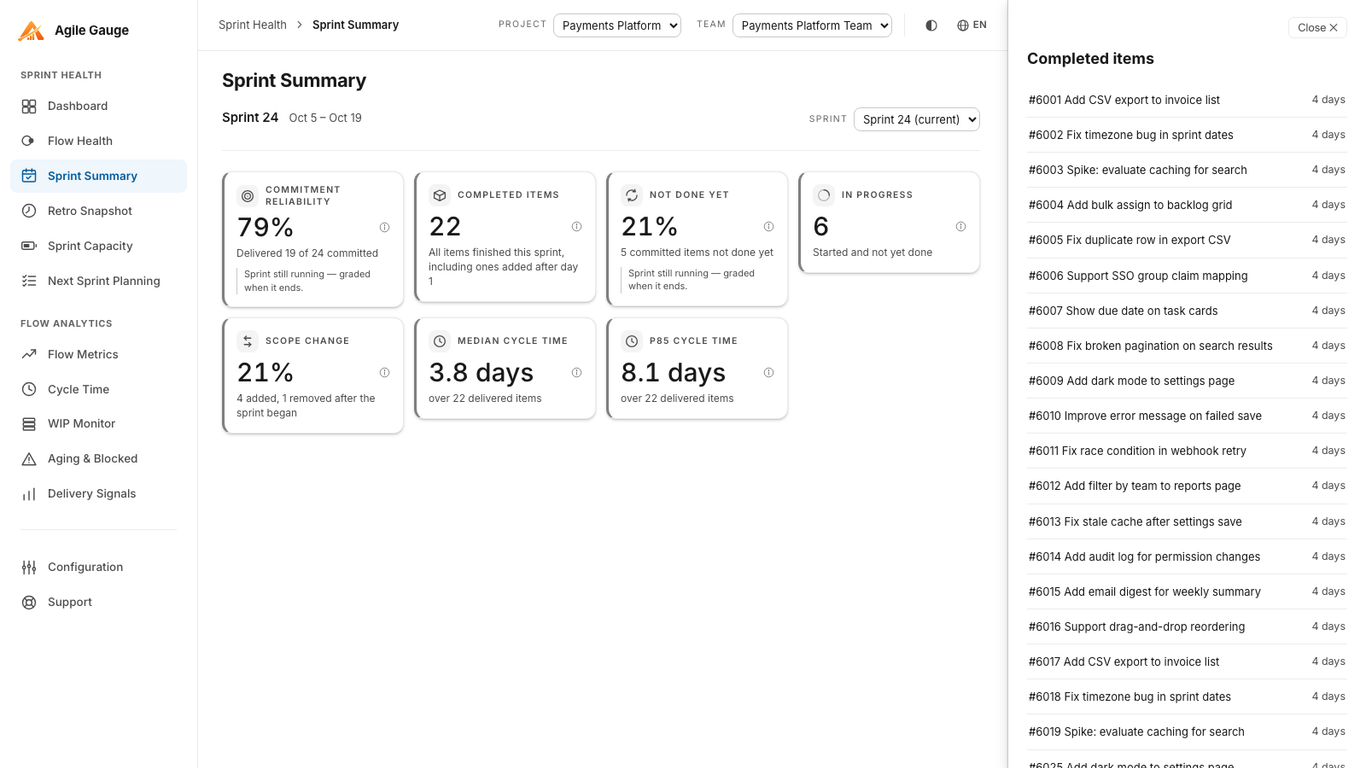Click the Support lifebuoy icon
The width and height of the screenshot is (1366, 768).
[x=29, y=602]
